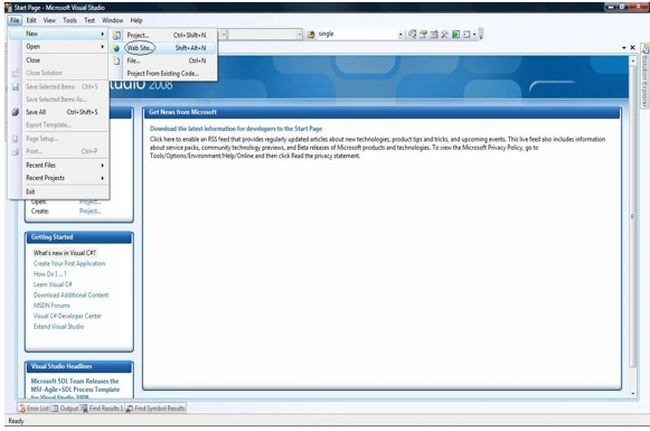This screenshot has width=650, height=431.
Task: Choose Save All in File menu
Action: pos(58,112)
